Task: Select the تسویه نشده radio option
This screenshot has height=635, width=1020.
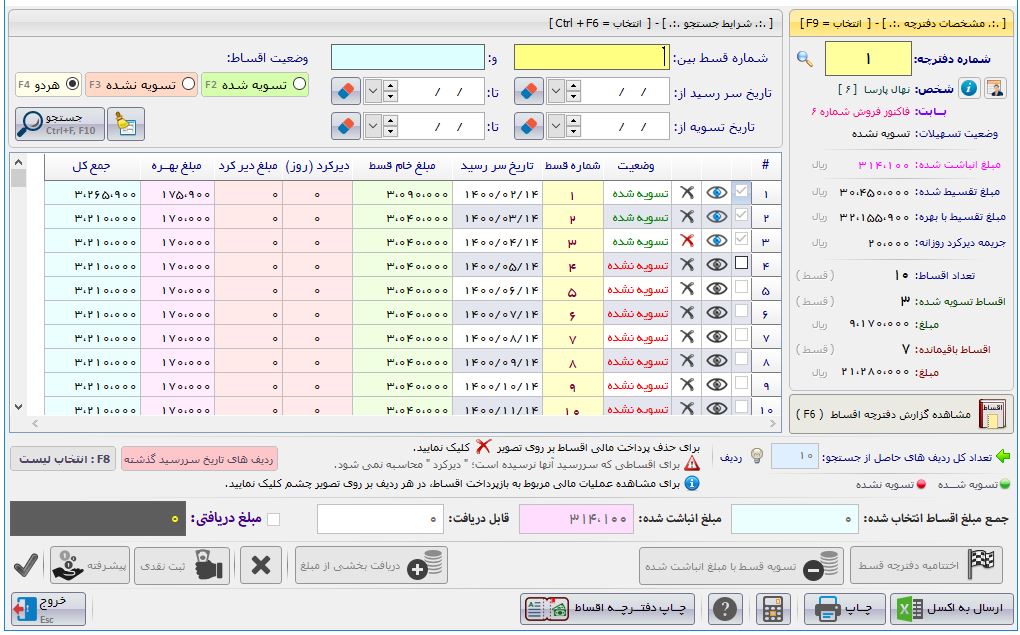Action: [188, 85]
